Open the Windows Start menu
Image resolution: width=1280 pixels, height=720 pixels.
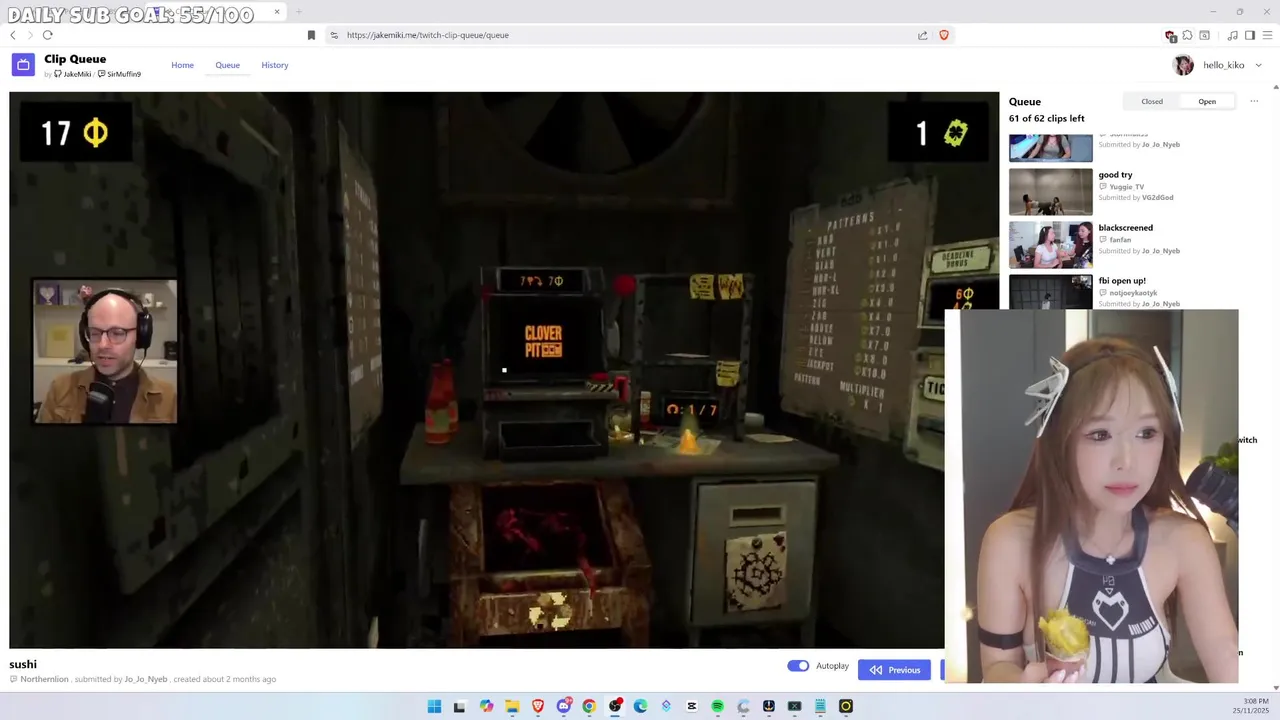[x=434, y=706]
